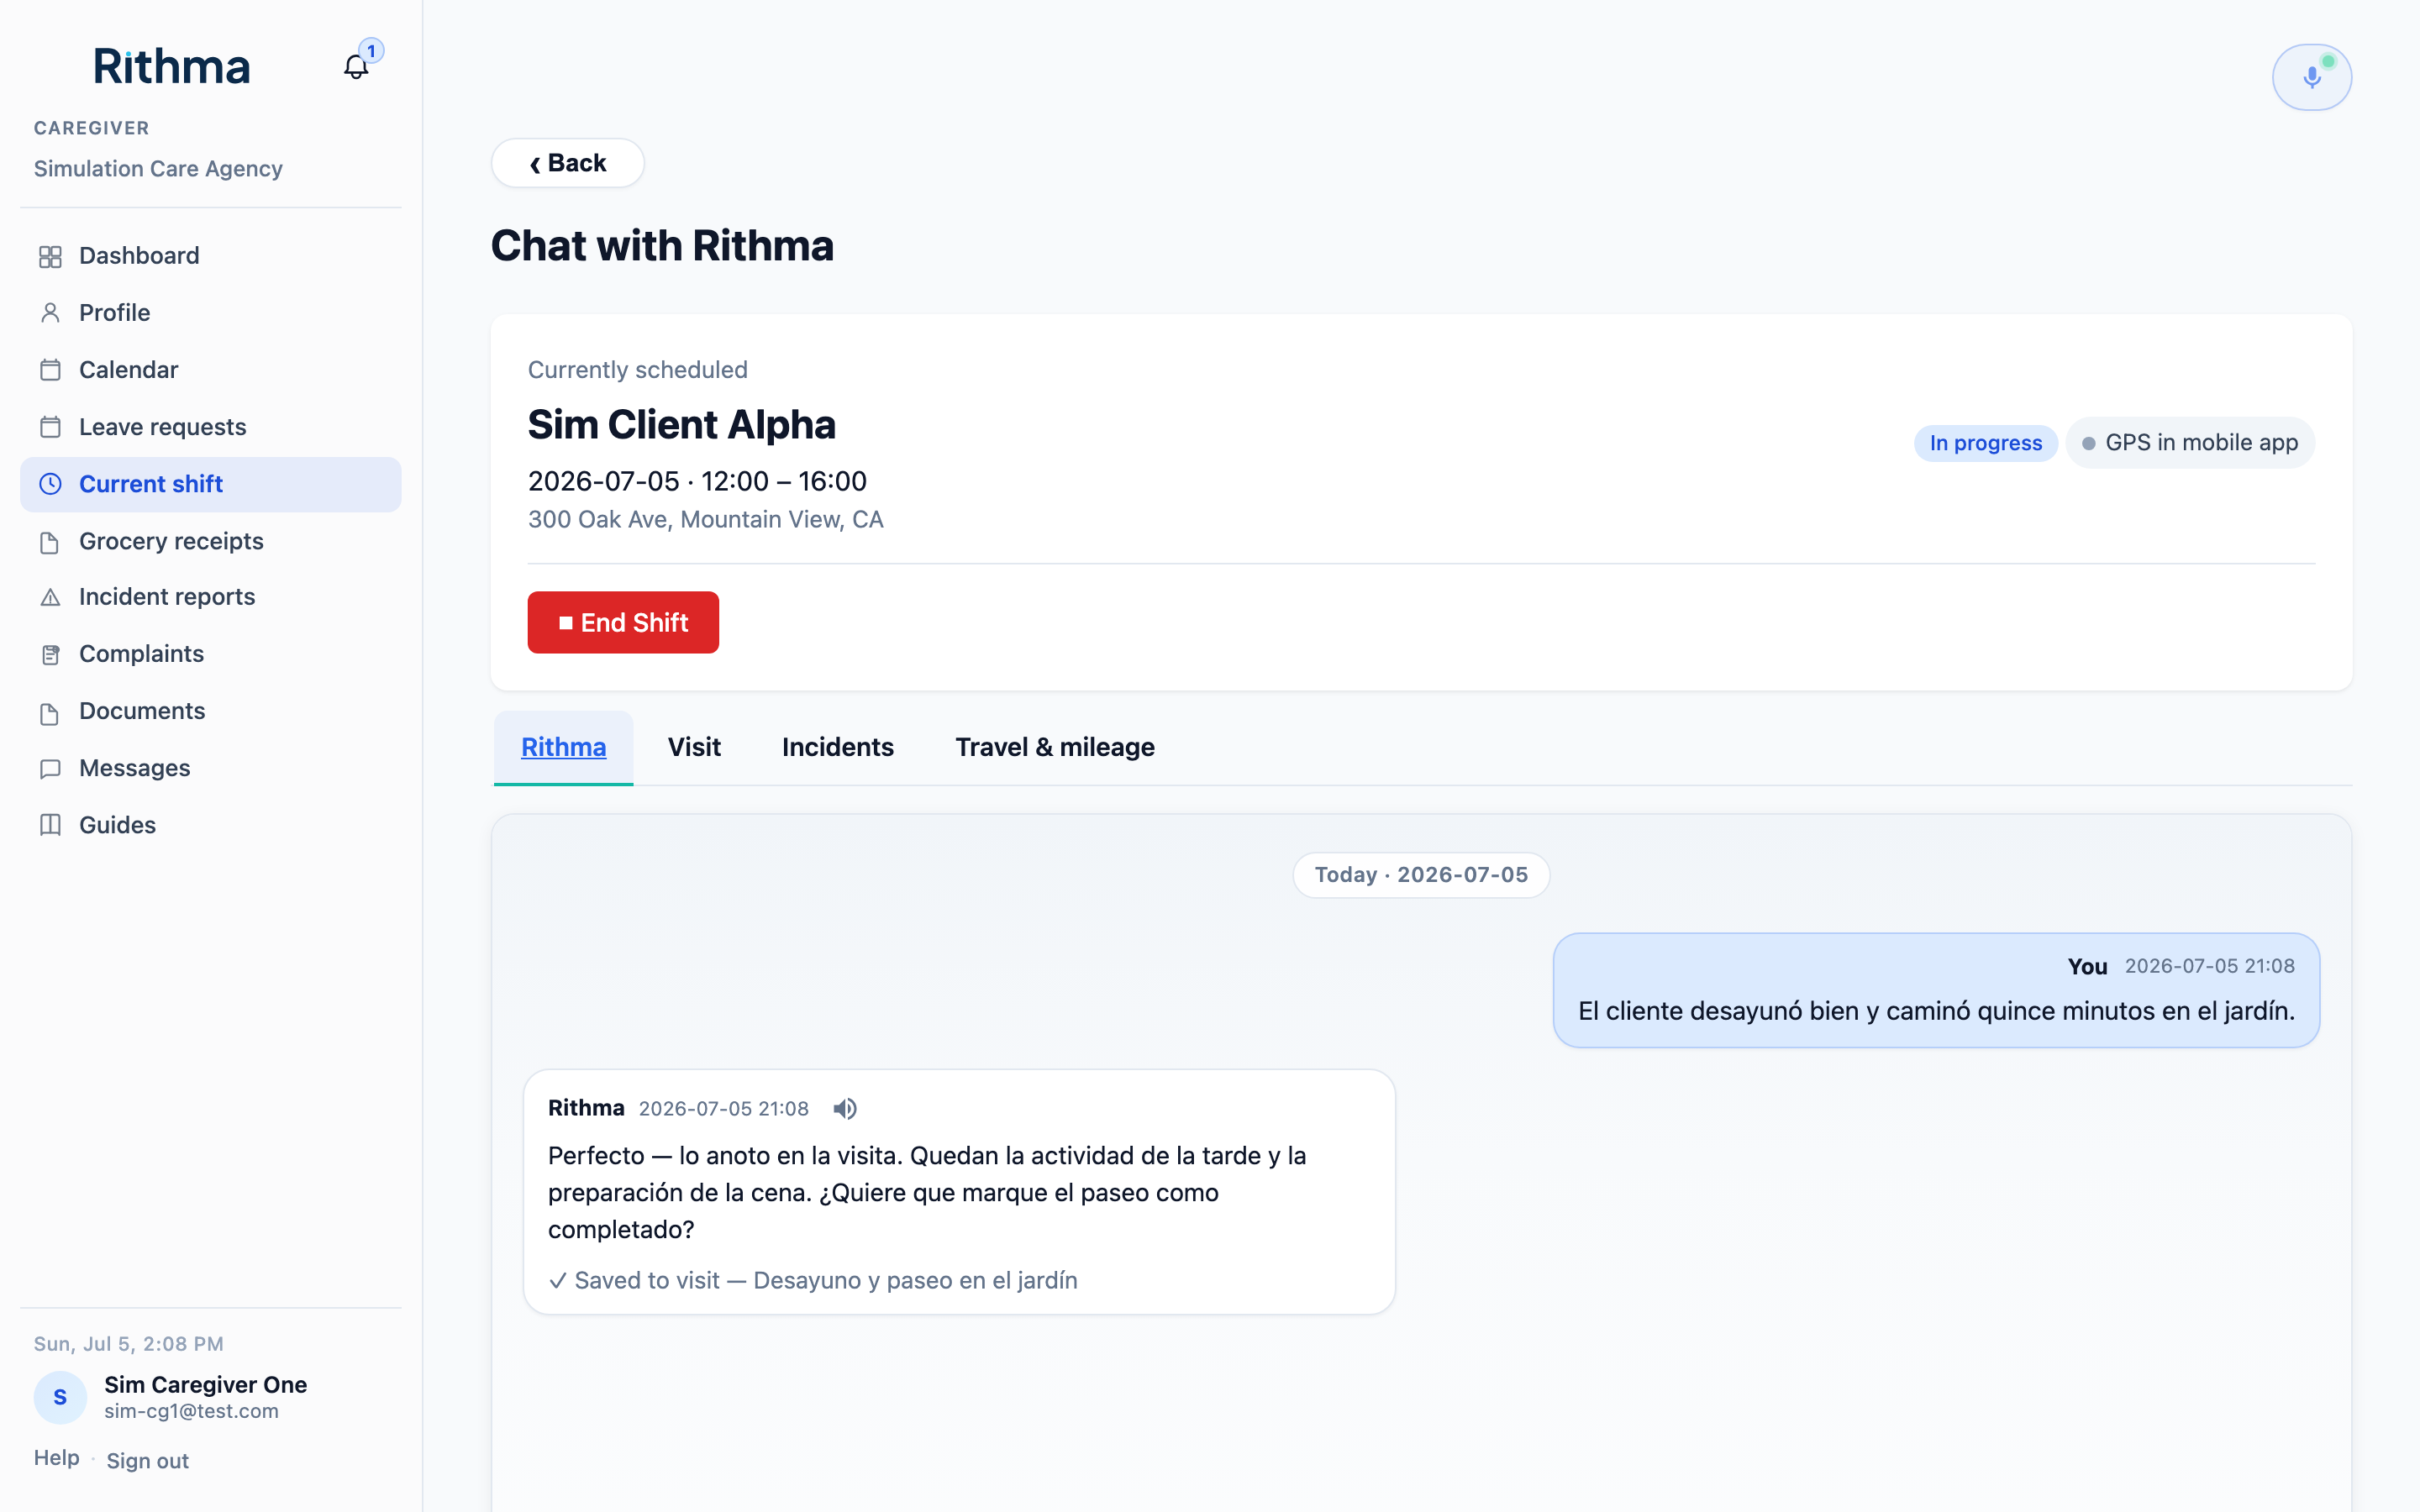Click the Leave requests icon
The width and height of the screenshot is (2420, 1512).
tap(50, 427)
